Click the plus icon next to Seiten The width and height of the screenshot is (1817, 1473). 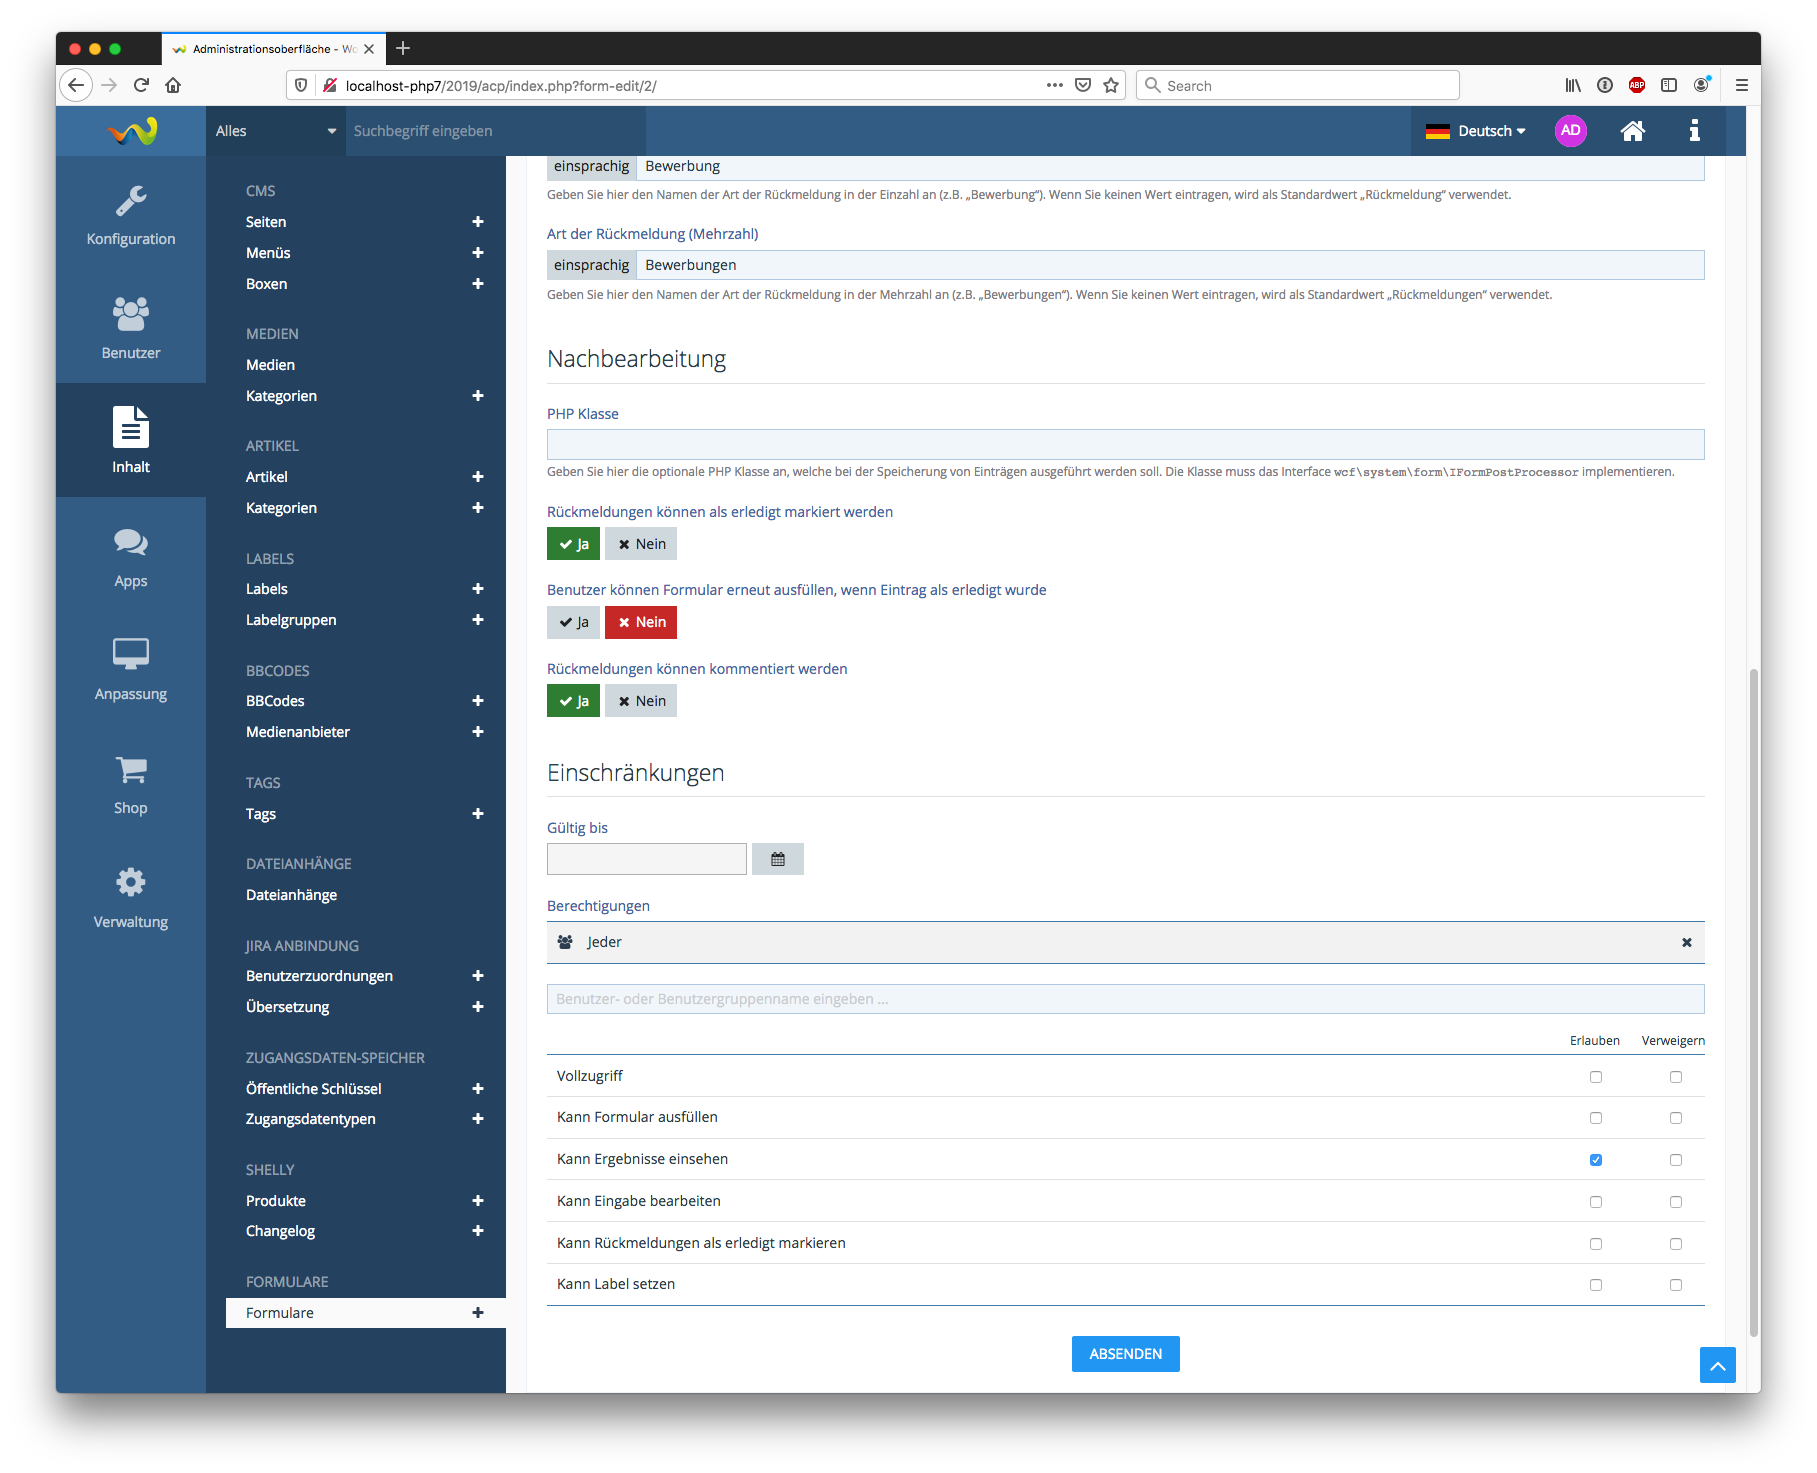pos(478,222)
